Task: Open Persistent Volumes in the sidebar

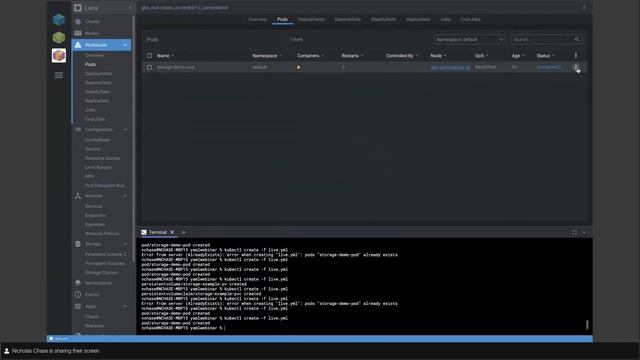Action: pyautogui.click(x=105, y=264)
